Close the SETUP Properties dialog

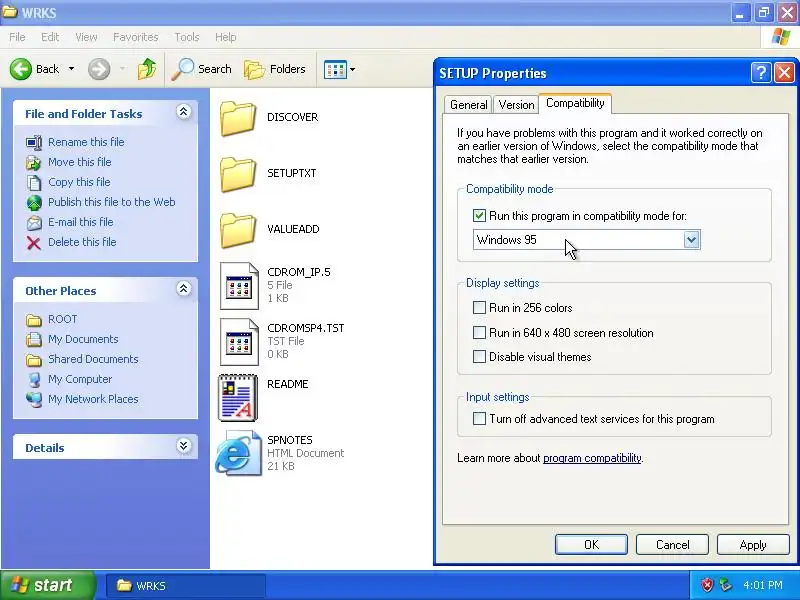pyautogui.click(x=784, y=73)
